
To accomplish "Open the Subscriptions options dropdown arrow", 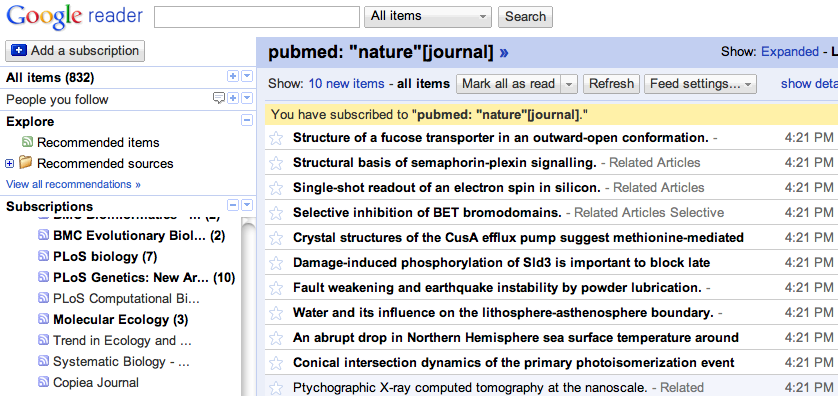I will (x=246, y=205).
